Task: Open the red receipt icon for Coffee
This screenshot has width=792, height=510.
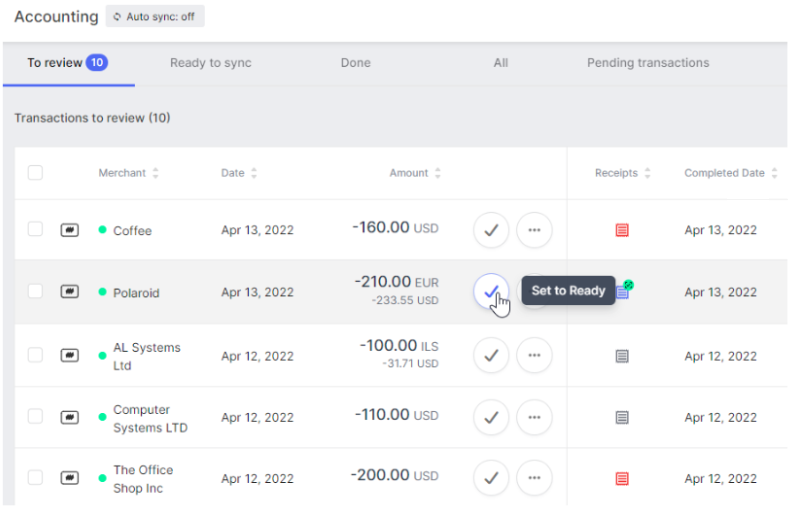Action: pos(622,230)
